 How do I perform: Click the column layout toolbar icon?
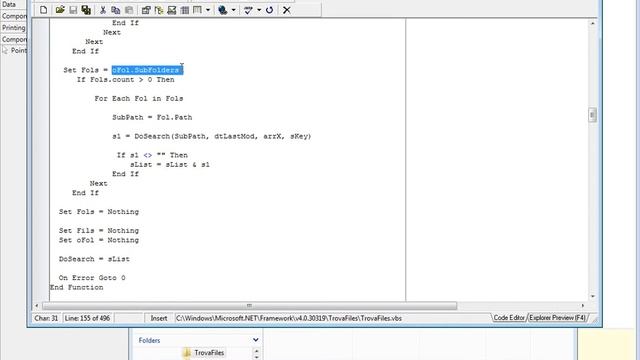pyautogui.click(x=198, y=10)
